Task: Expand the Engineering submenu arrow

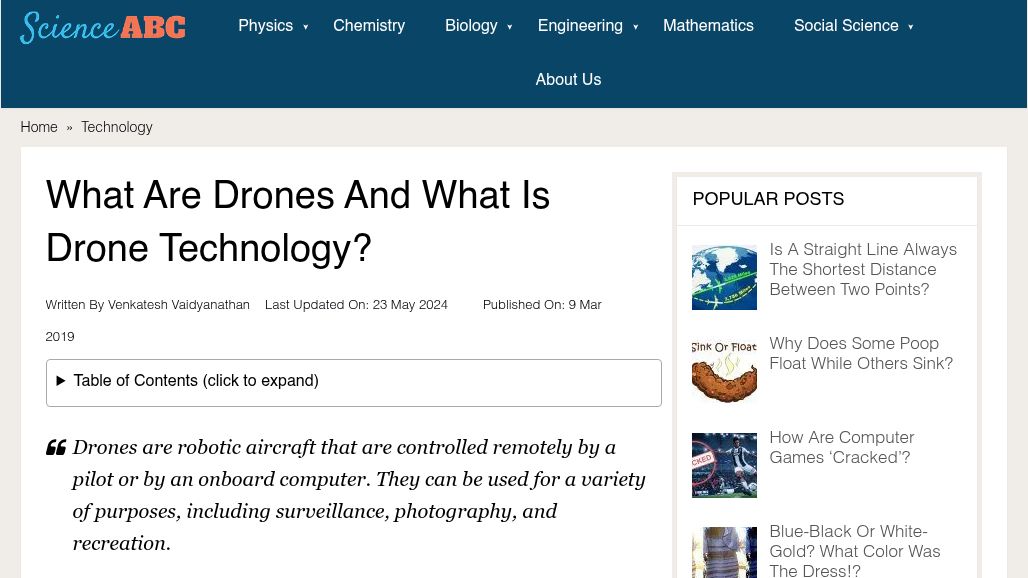Action: click(636, 27)
